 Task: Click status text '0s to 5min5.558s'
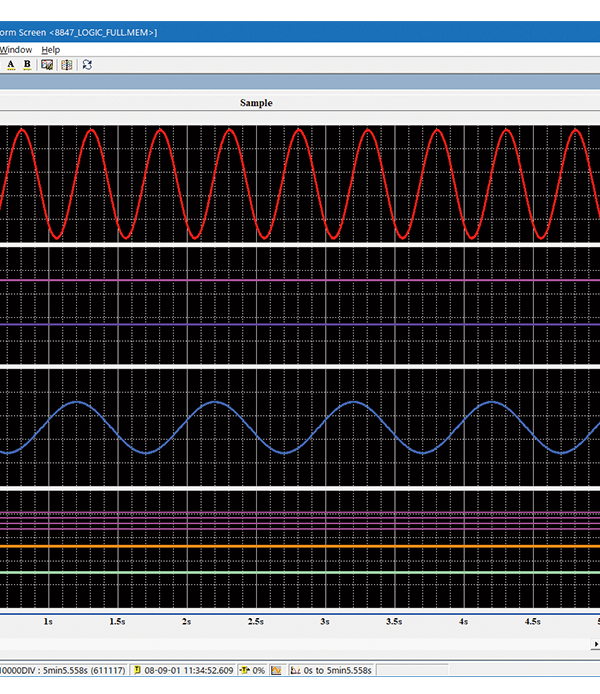pyautogui.click(x=337, y=670)
